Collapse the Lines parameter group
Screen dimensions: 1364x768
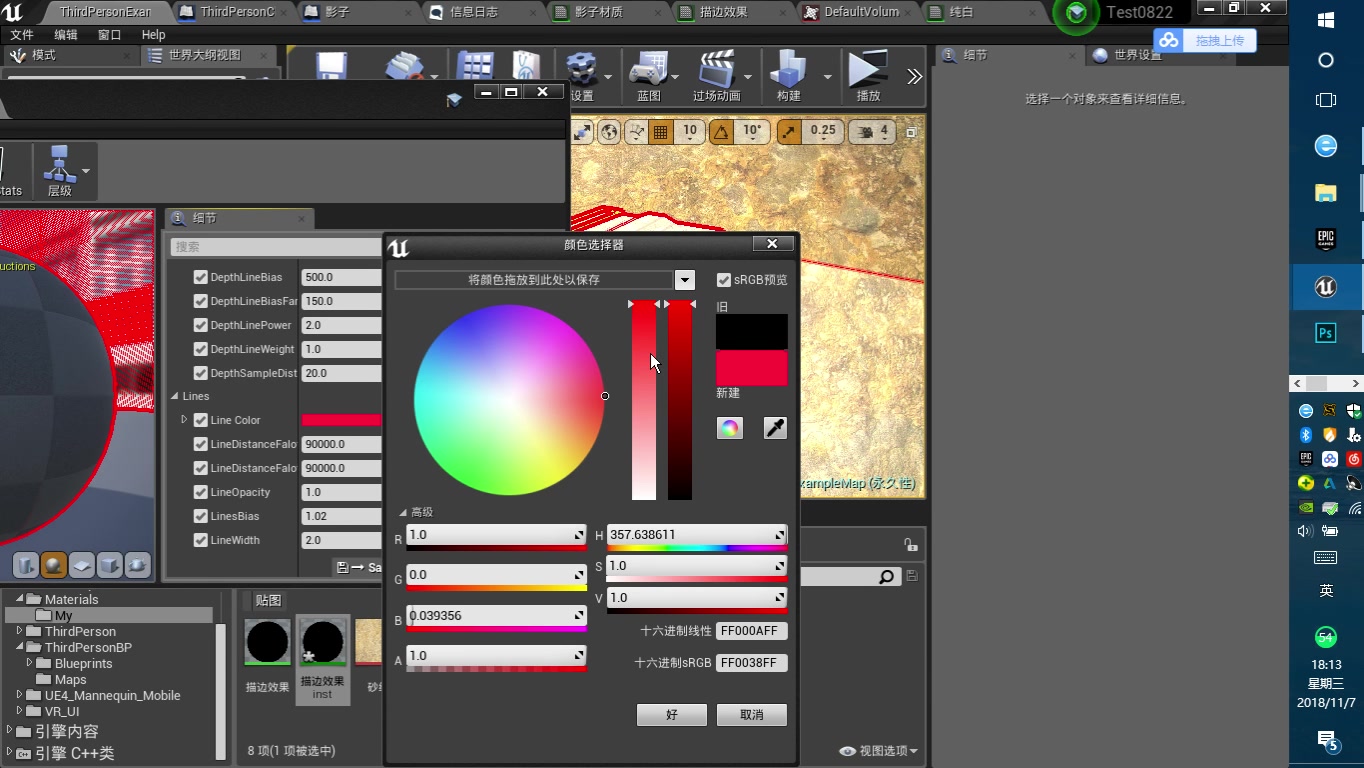[x=174, y=396]
